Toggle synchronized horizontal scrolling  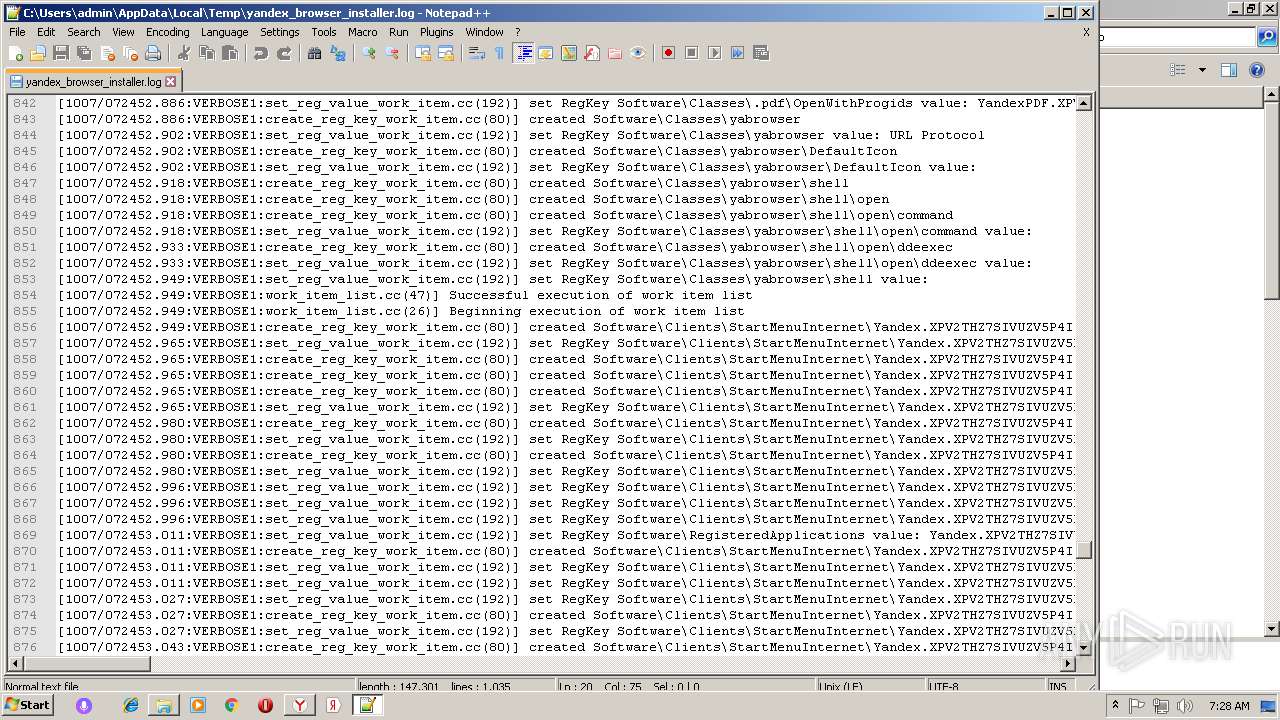click(x=446, y=53)
